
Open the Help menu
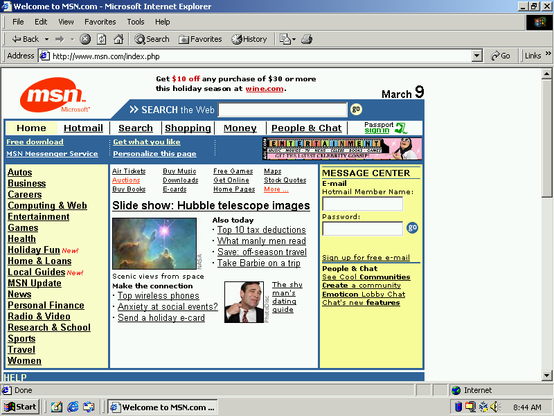162,22
